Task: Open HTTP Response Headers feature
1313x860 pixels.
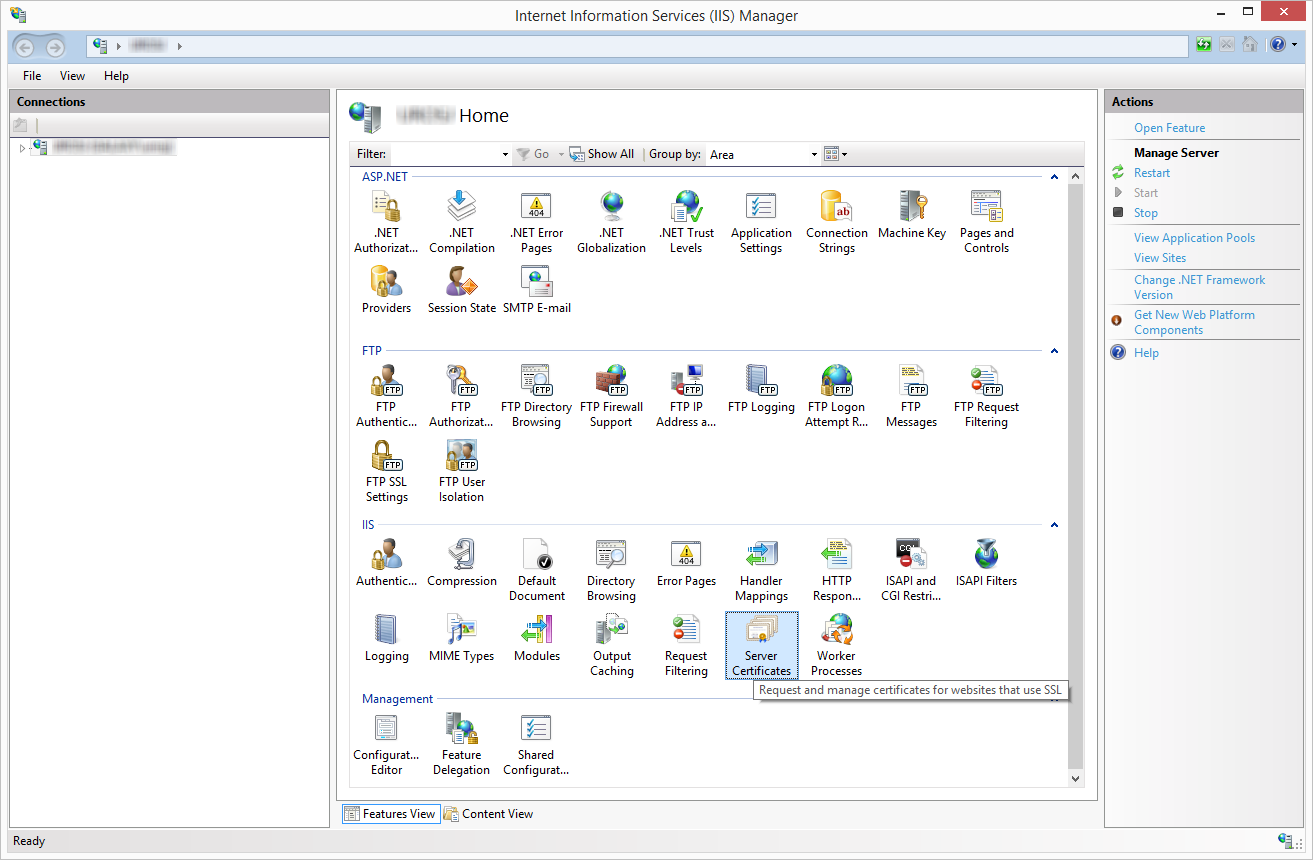Action: pos(836,570)
